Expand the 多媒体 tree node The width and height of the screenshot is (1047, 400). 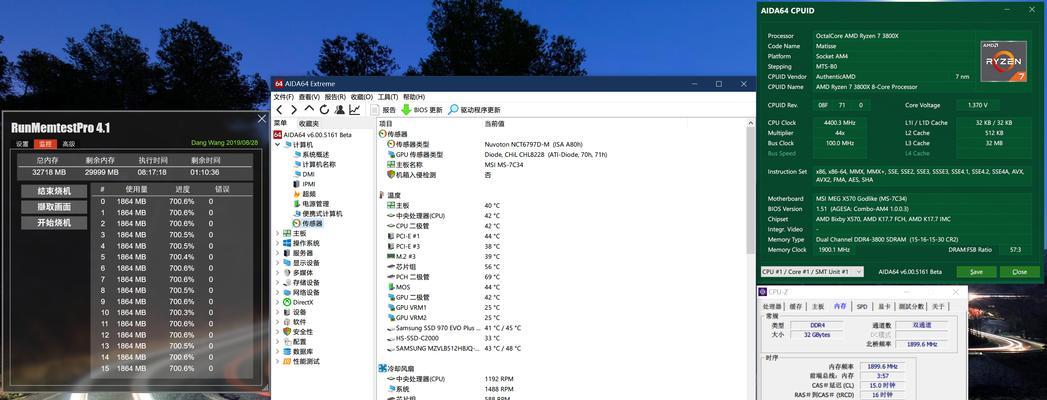[278, 272]
